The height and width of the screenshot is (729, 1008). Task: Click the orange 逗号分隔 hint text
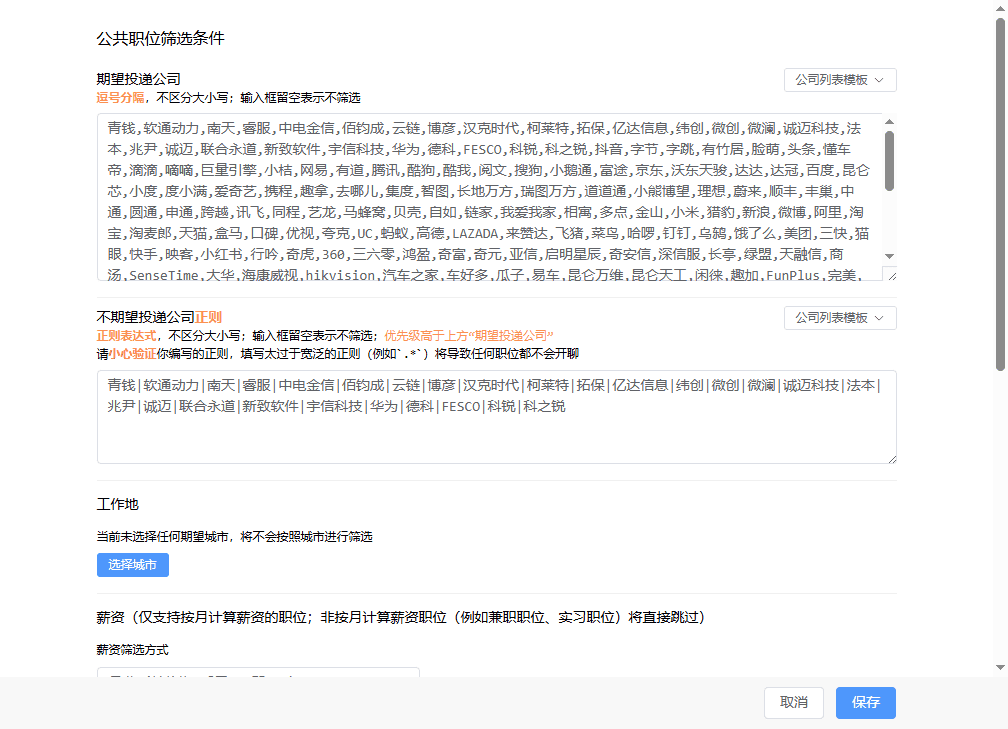click(121, 99)
